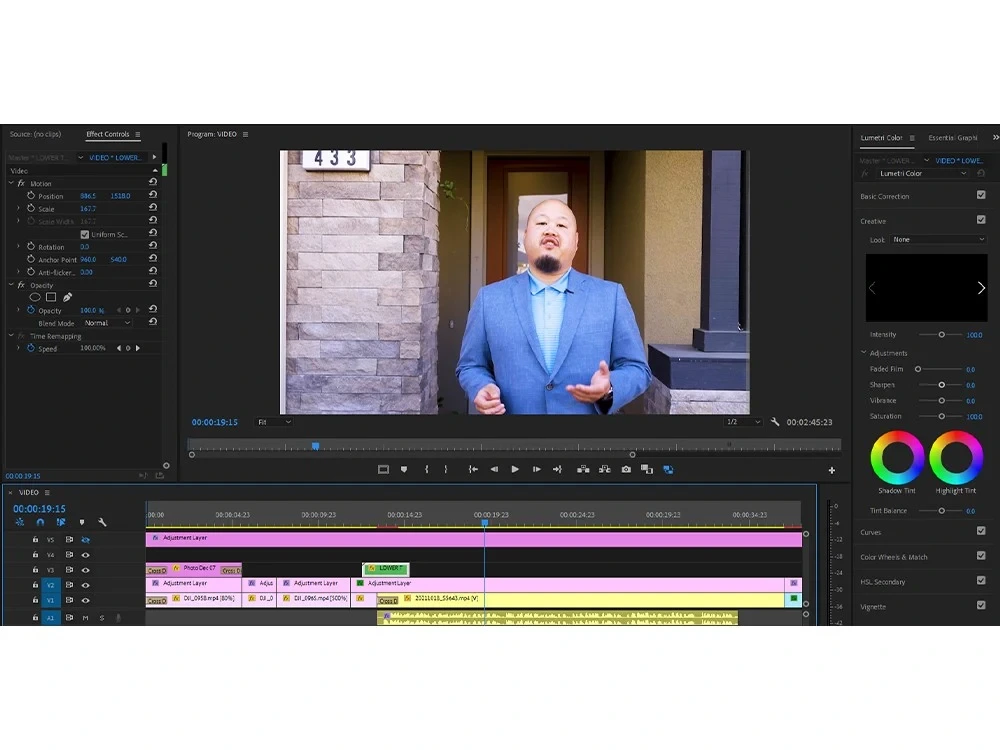Toggle Snap magnet in timeline
Viewport: 1000px width, 750px height.
(40, 522)
